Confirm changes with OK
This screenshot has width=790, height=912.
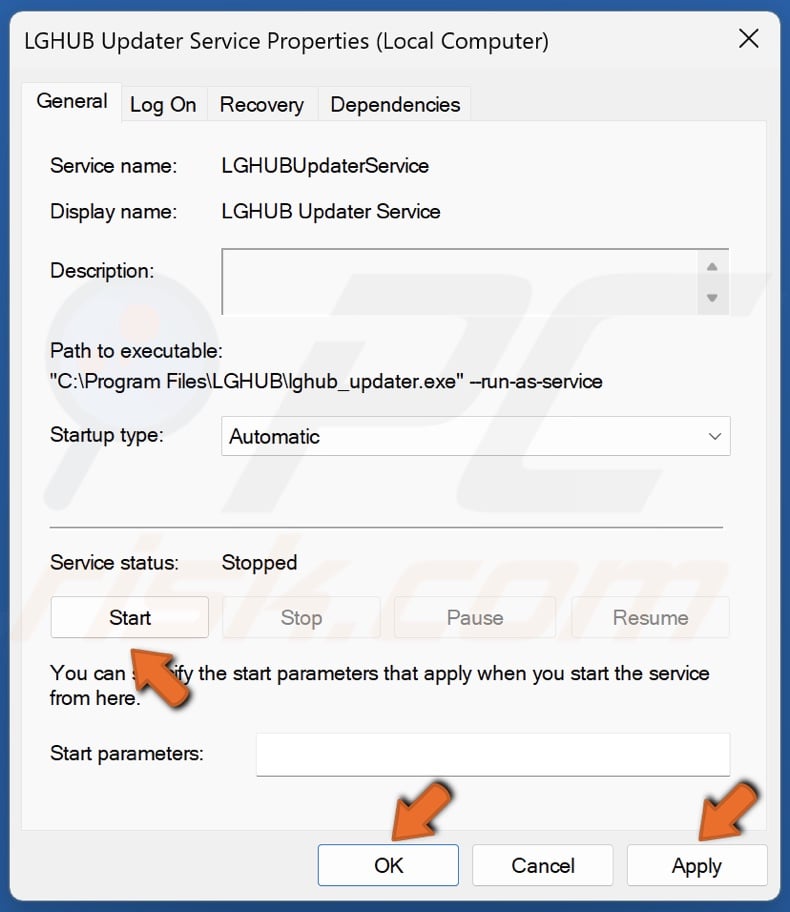tap(388, 865)
